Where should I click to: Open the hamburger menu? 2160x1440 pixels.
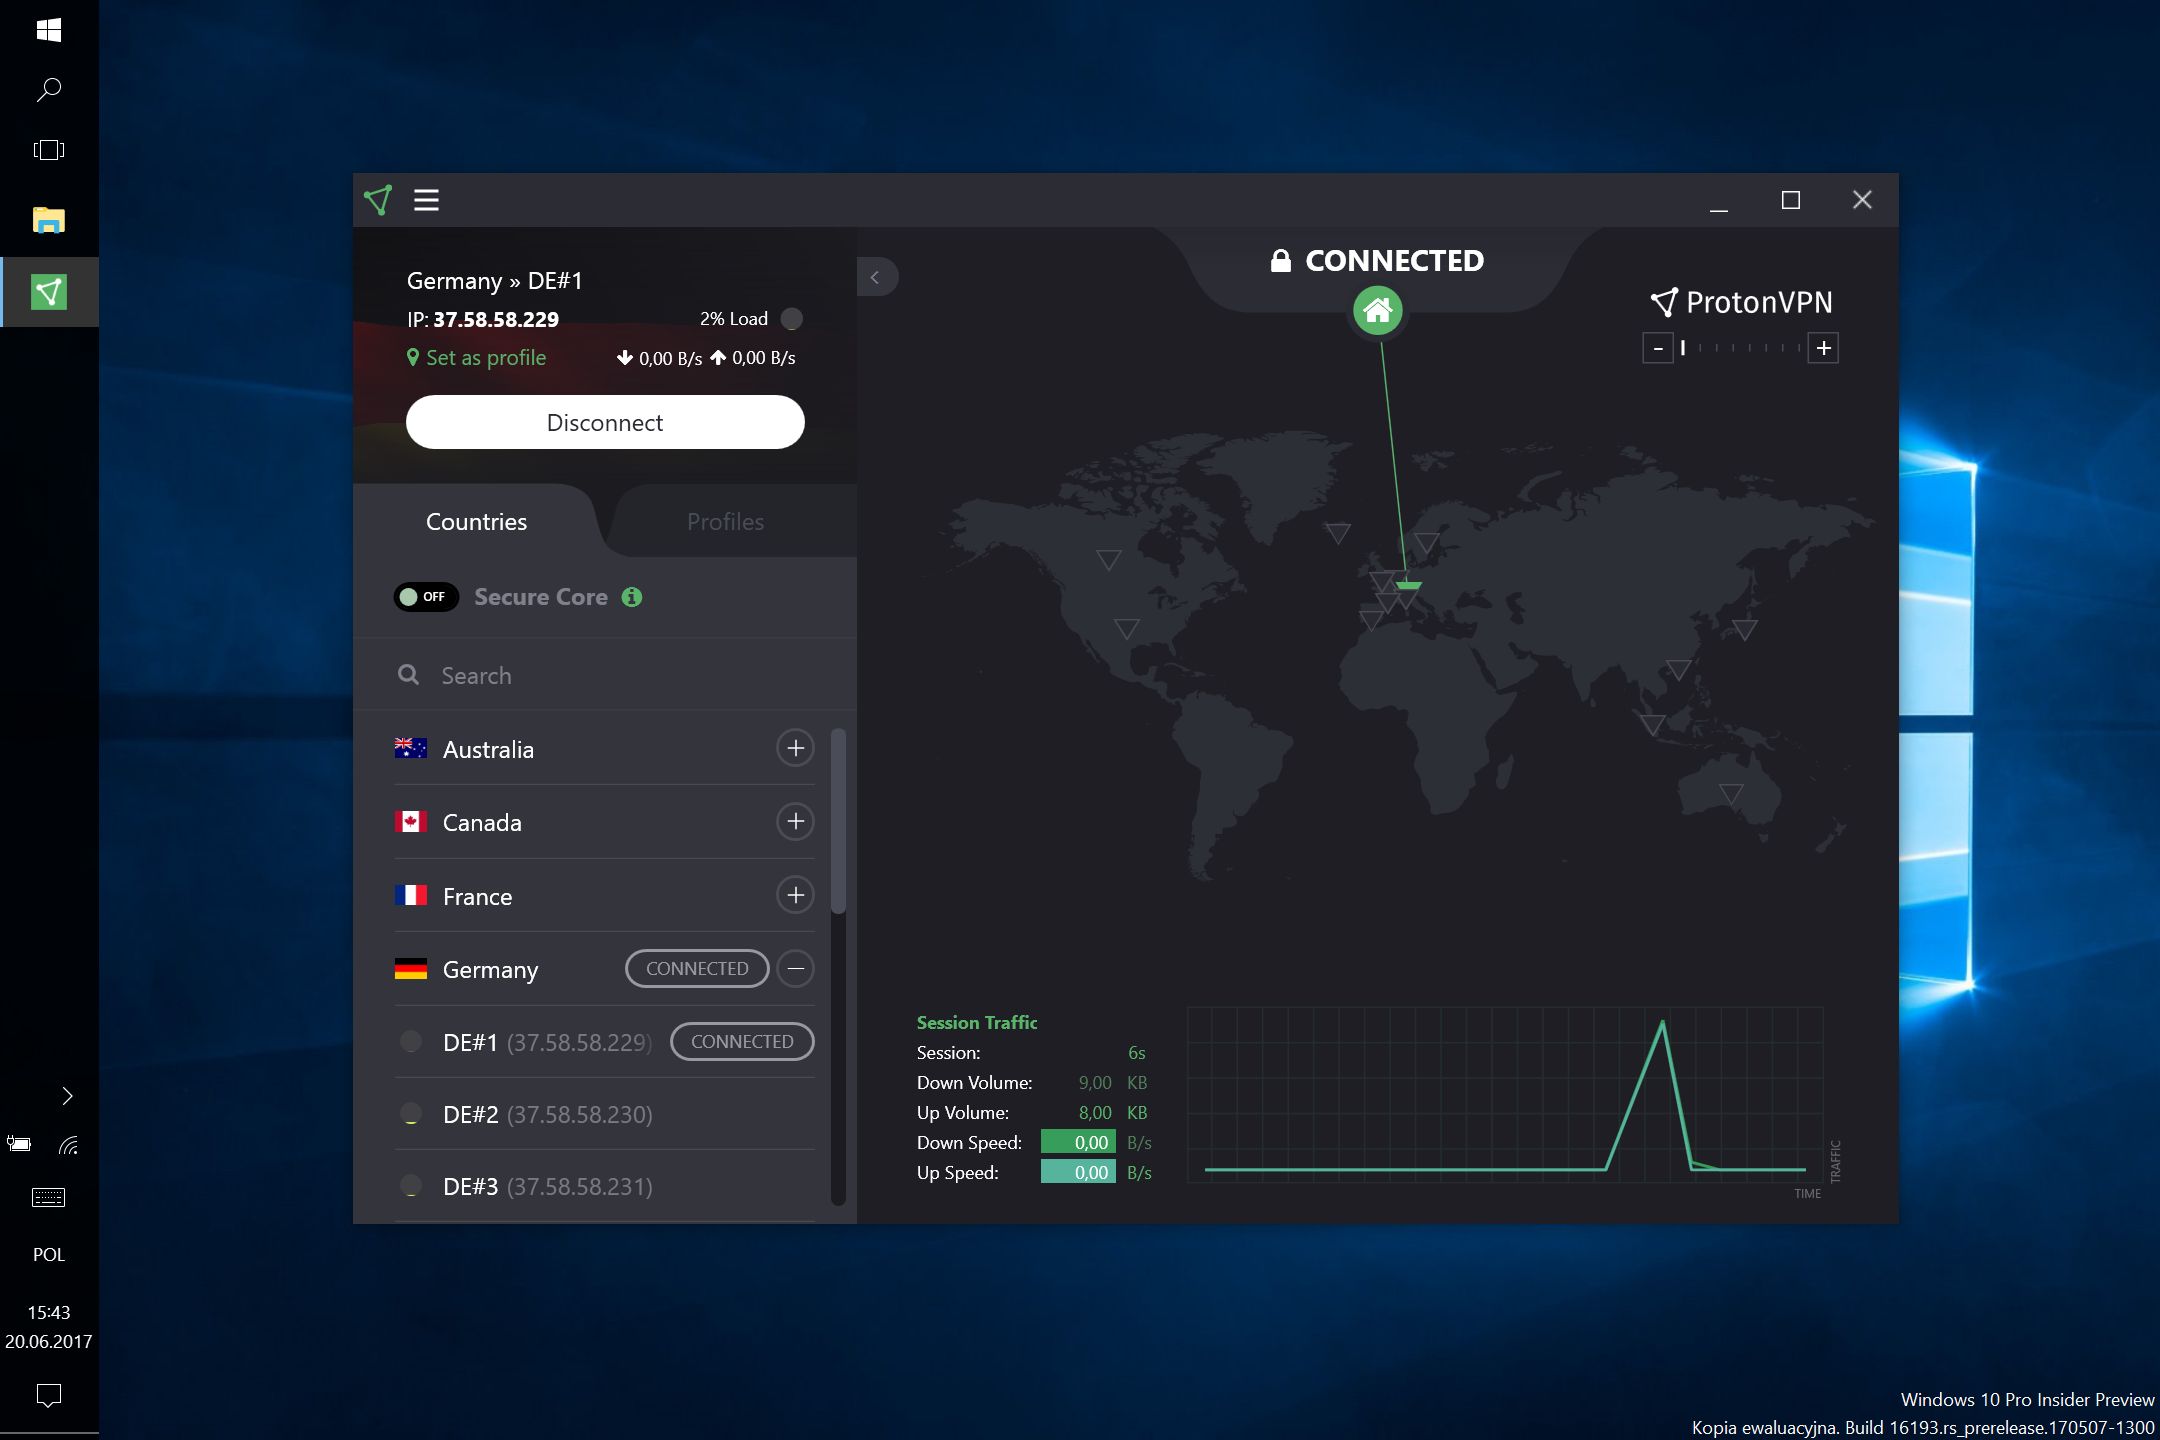[427, 200]
